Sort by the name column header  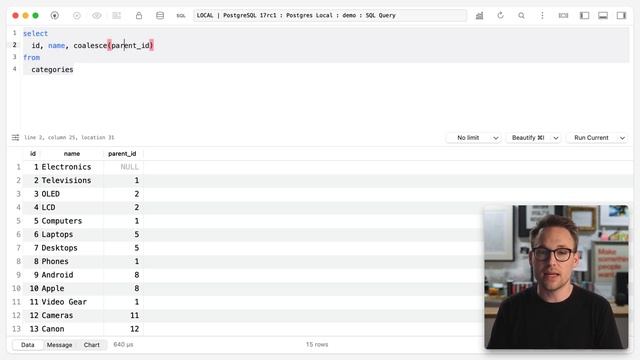pyautogui.click(x=71, y=154)
